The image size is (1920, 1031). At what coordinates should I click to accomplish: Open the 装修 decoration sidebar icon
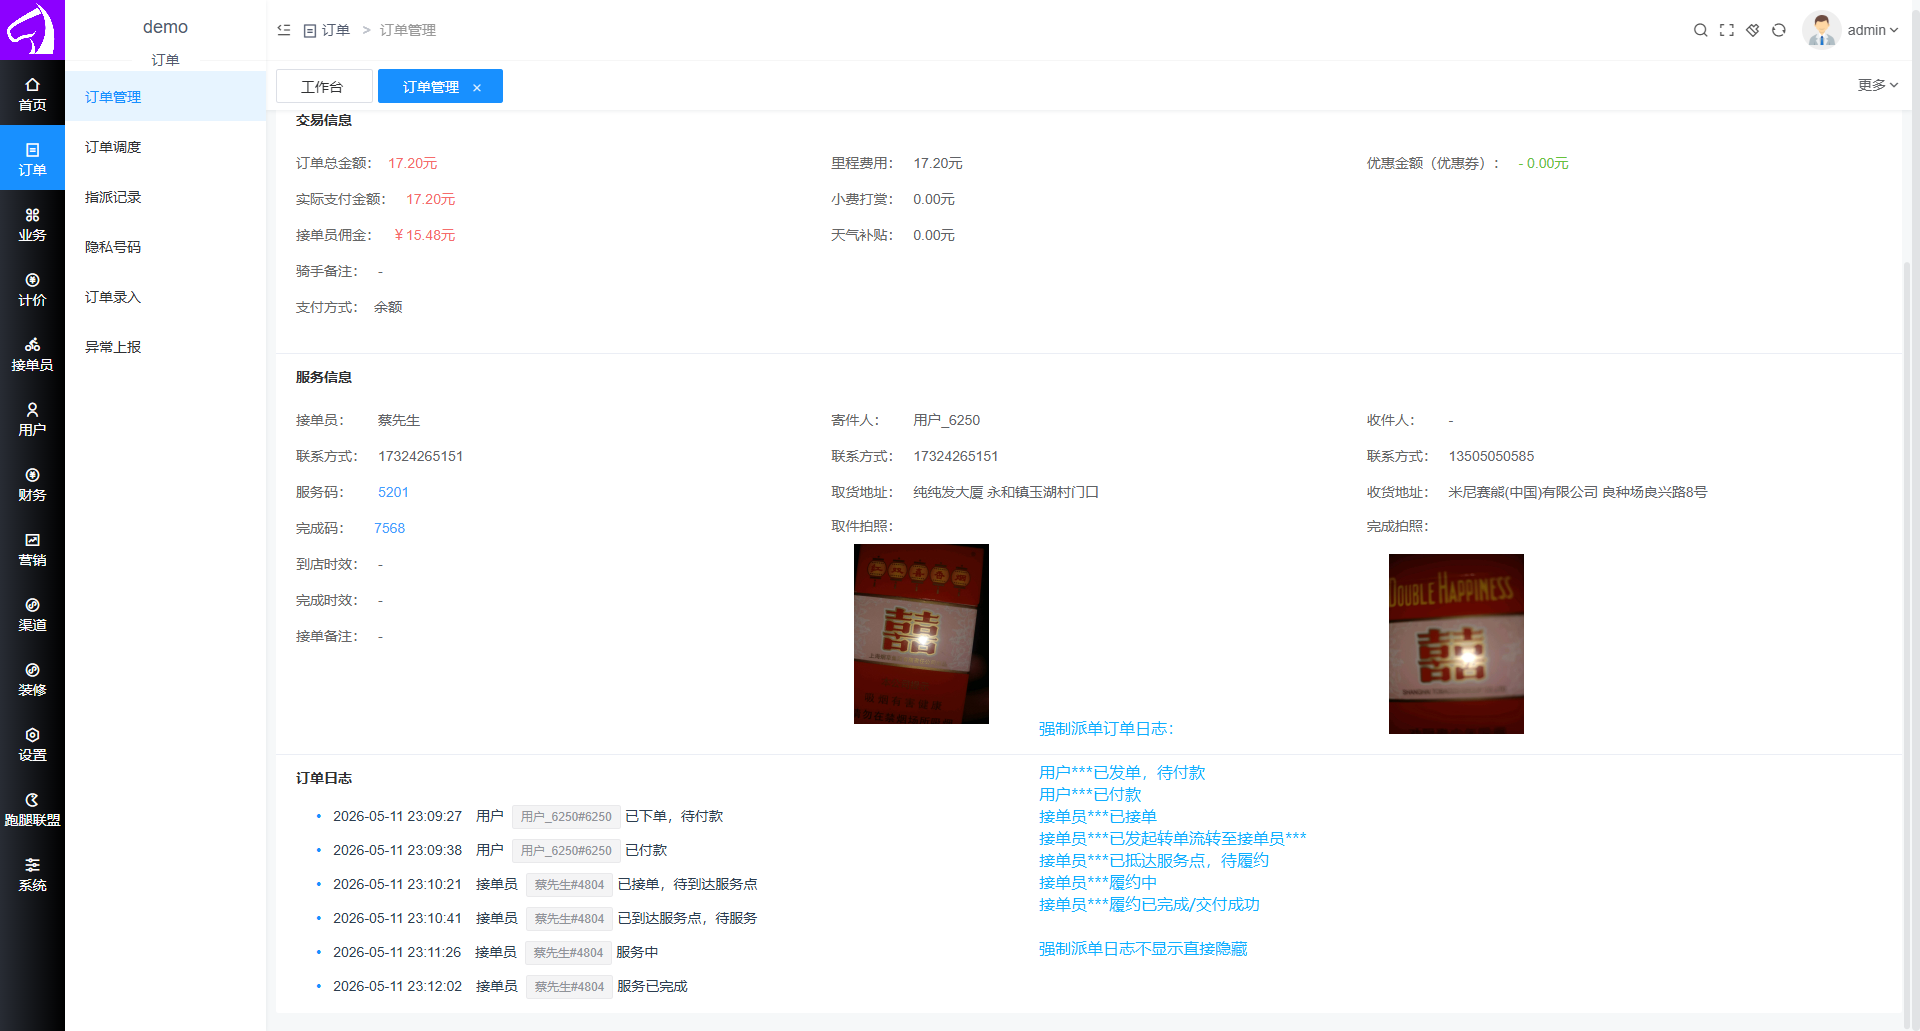(x=32, y=679)
